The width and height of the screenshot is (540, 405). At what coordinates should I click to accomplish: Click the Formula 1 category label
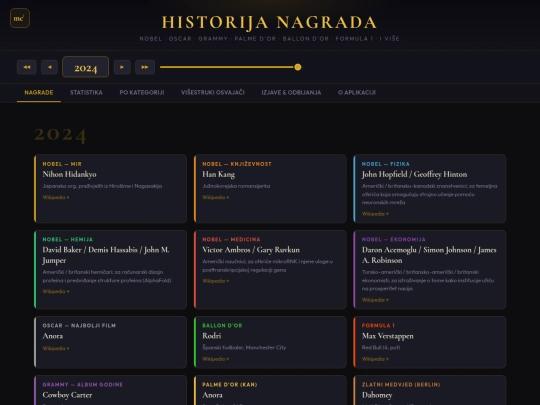click(378, 325)
